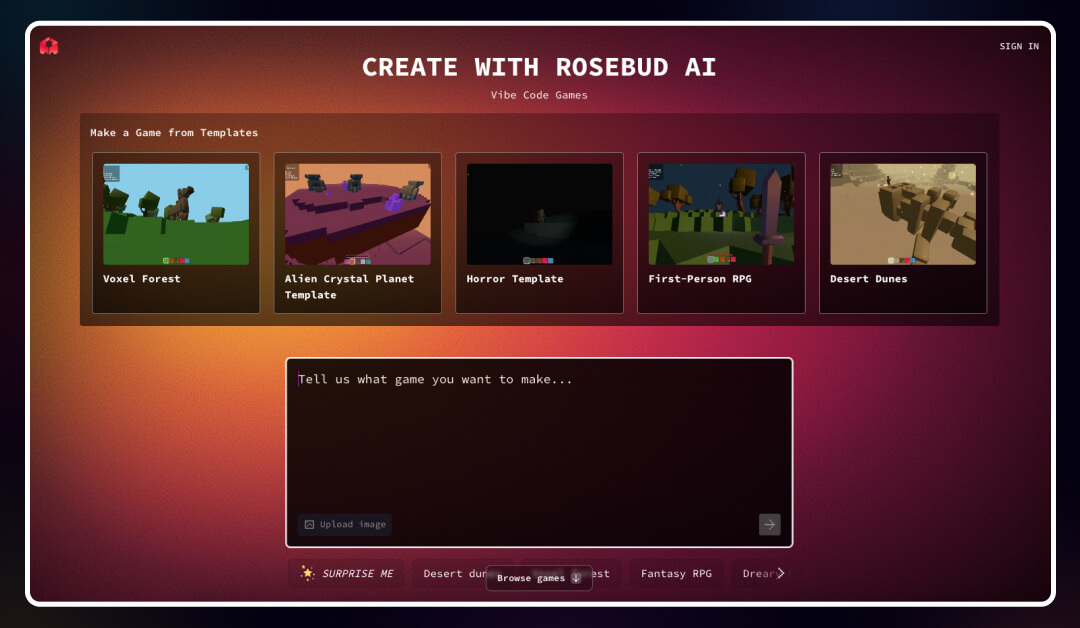Open the First-Person RPG template thumbnail
This screenshot has height=628, width=1080.
tap(721, 214)
